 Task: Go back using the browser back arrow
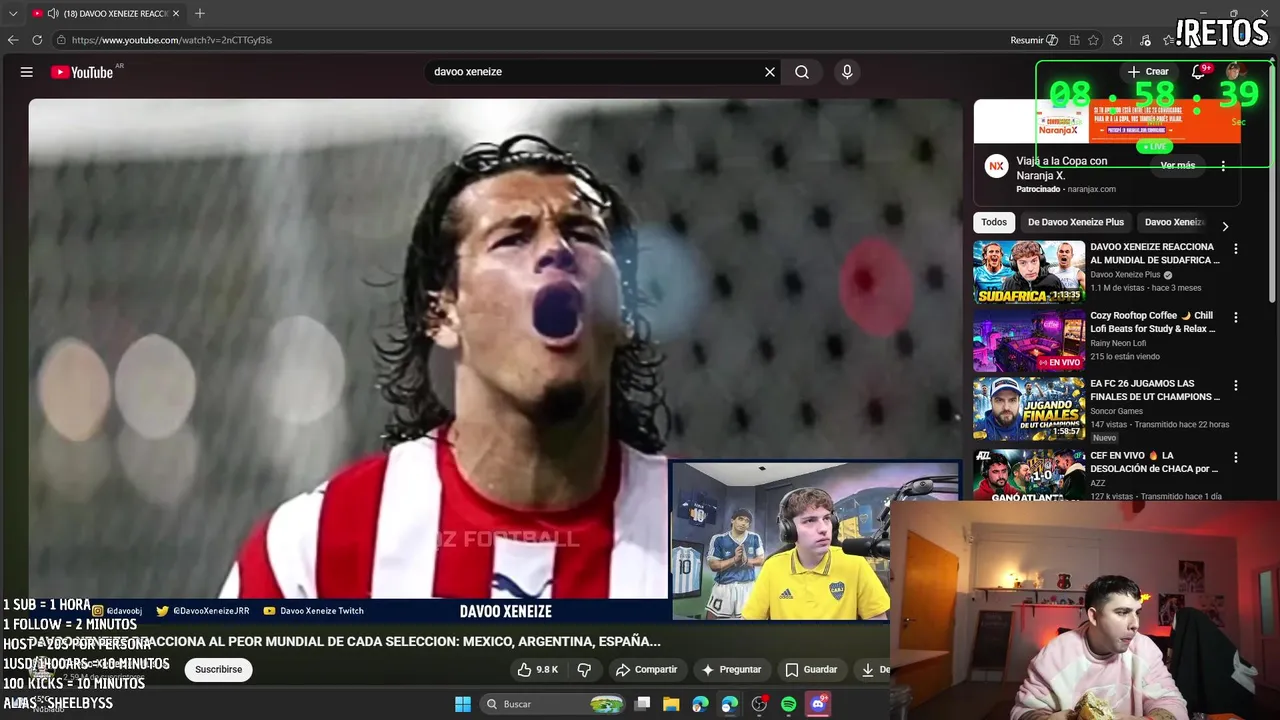pos(13,40)
